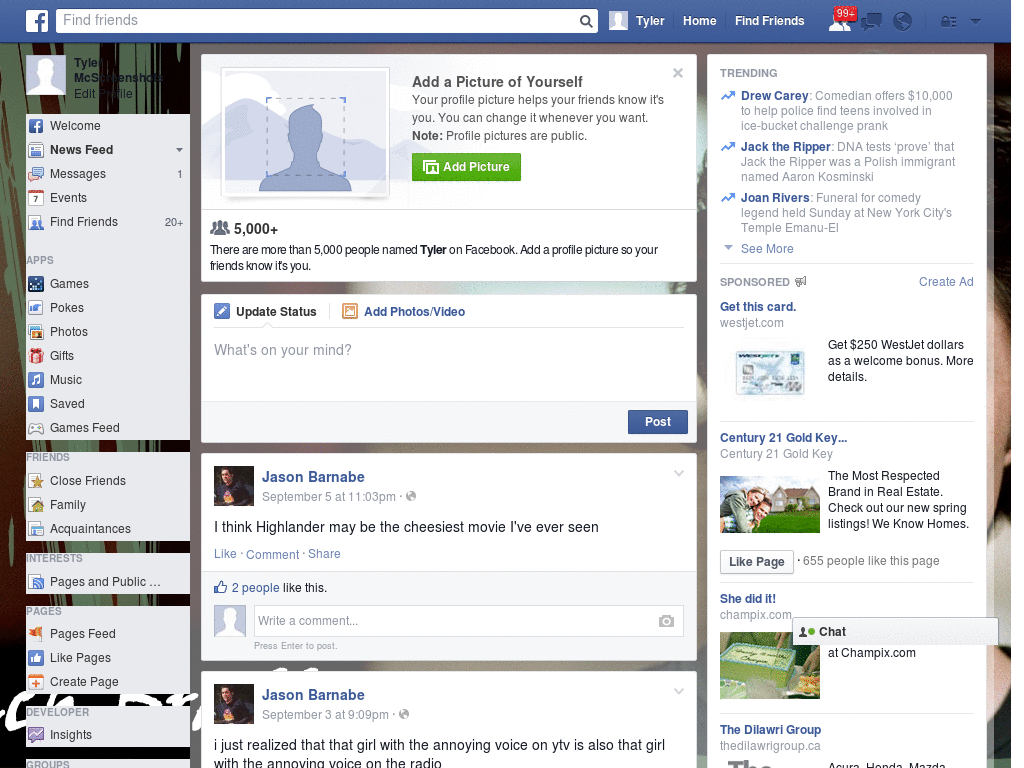Go to Home in the top bar
Viewport: 1024px width, 768px height.
point(699,21)
